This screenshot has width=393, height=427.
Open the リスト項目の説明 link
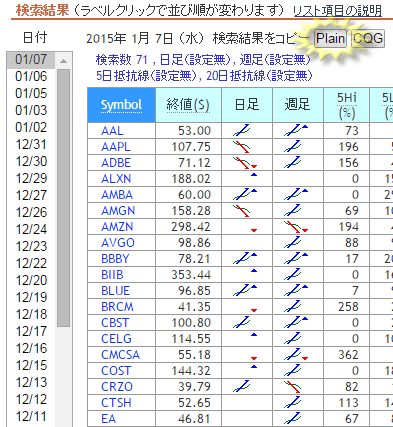337,11
